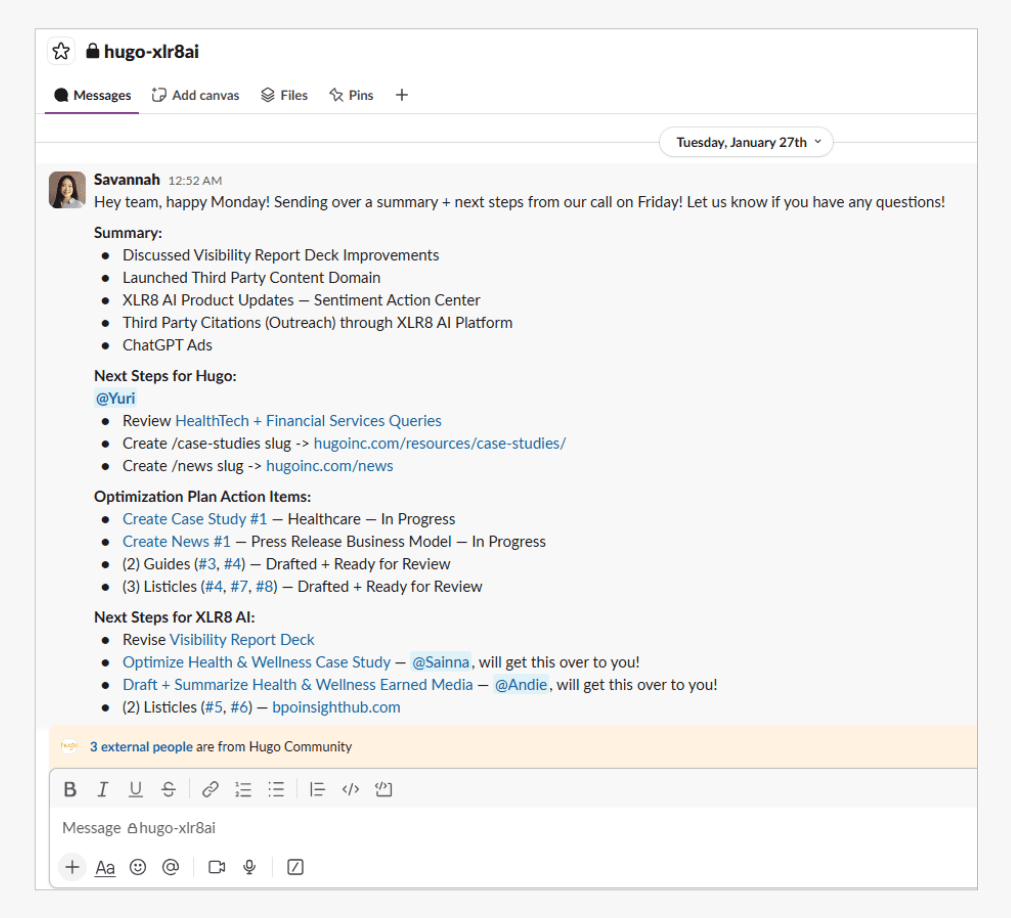
Task: Insert a hyperlink using the link icon
Action: [209, 789]
